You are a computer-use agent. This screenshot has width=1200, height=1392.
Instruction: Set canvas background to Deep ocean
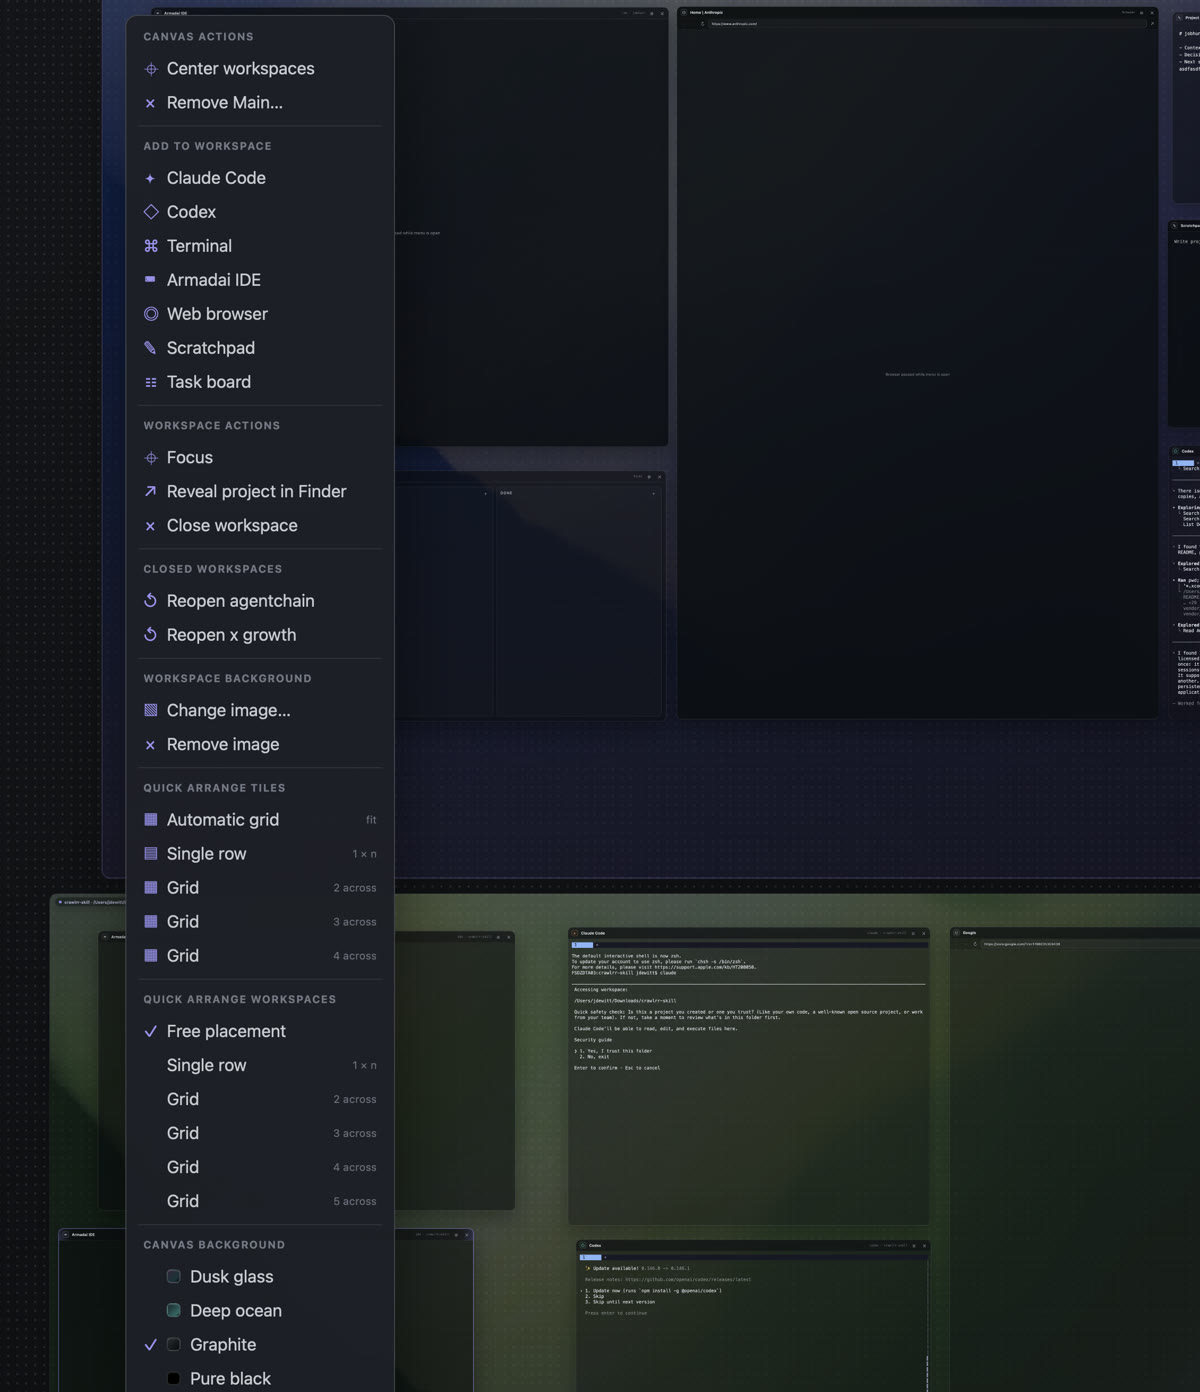pyautogui.click(x=260, y=1310)
